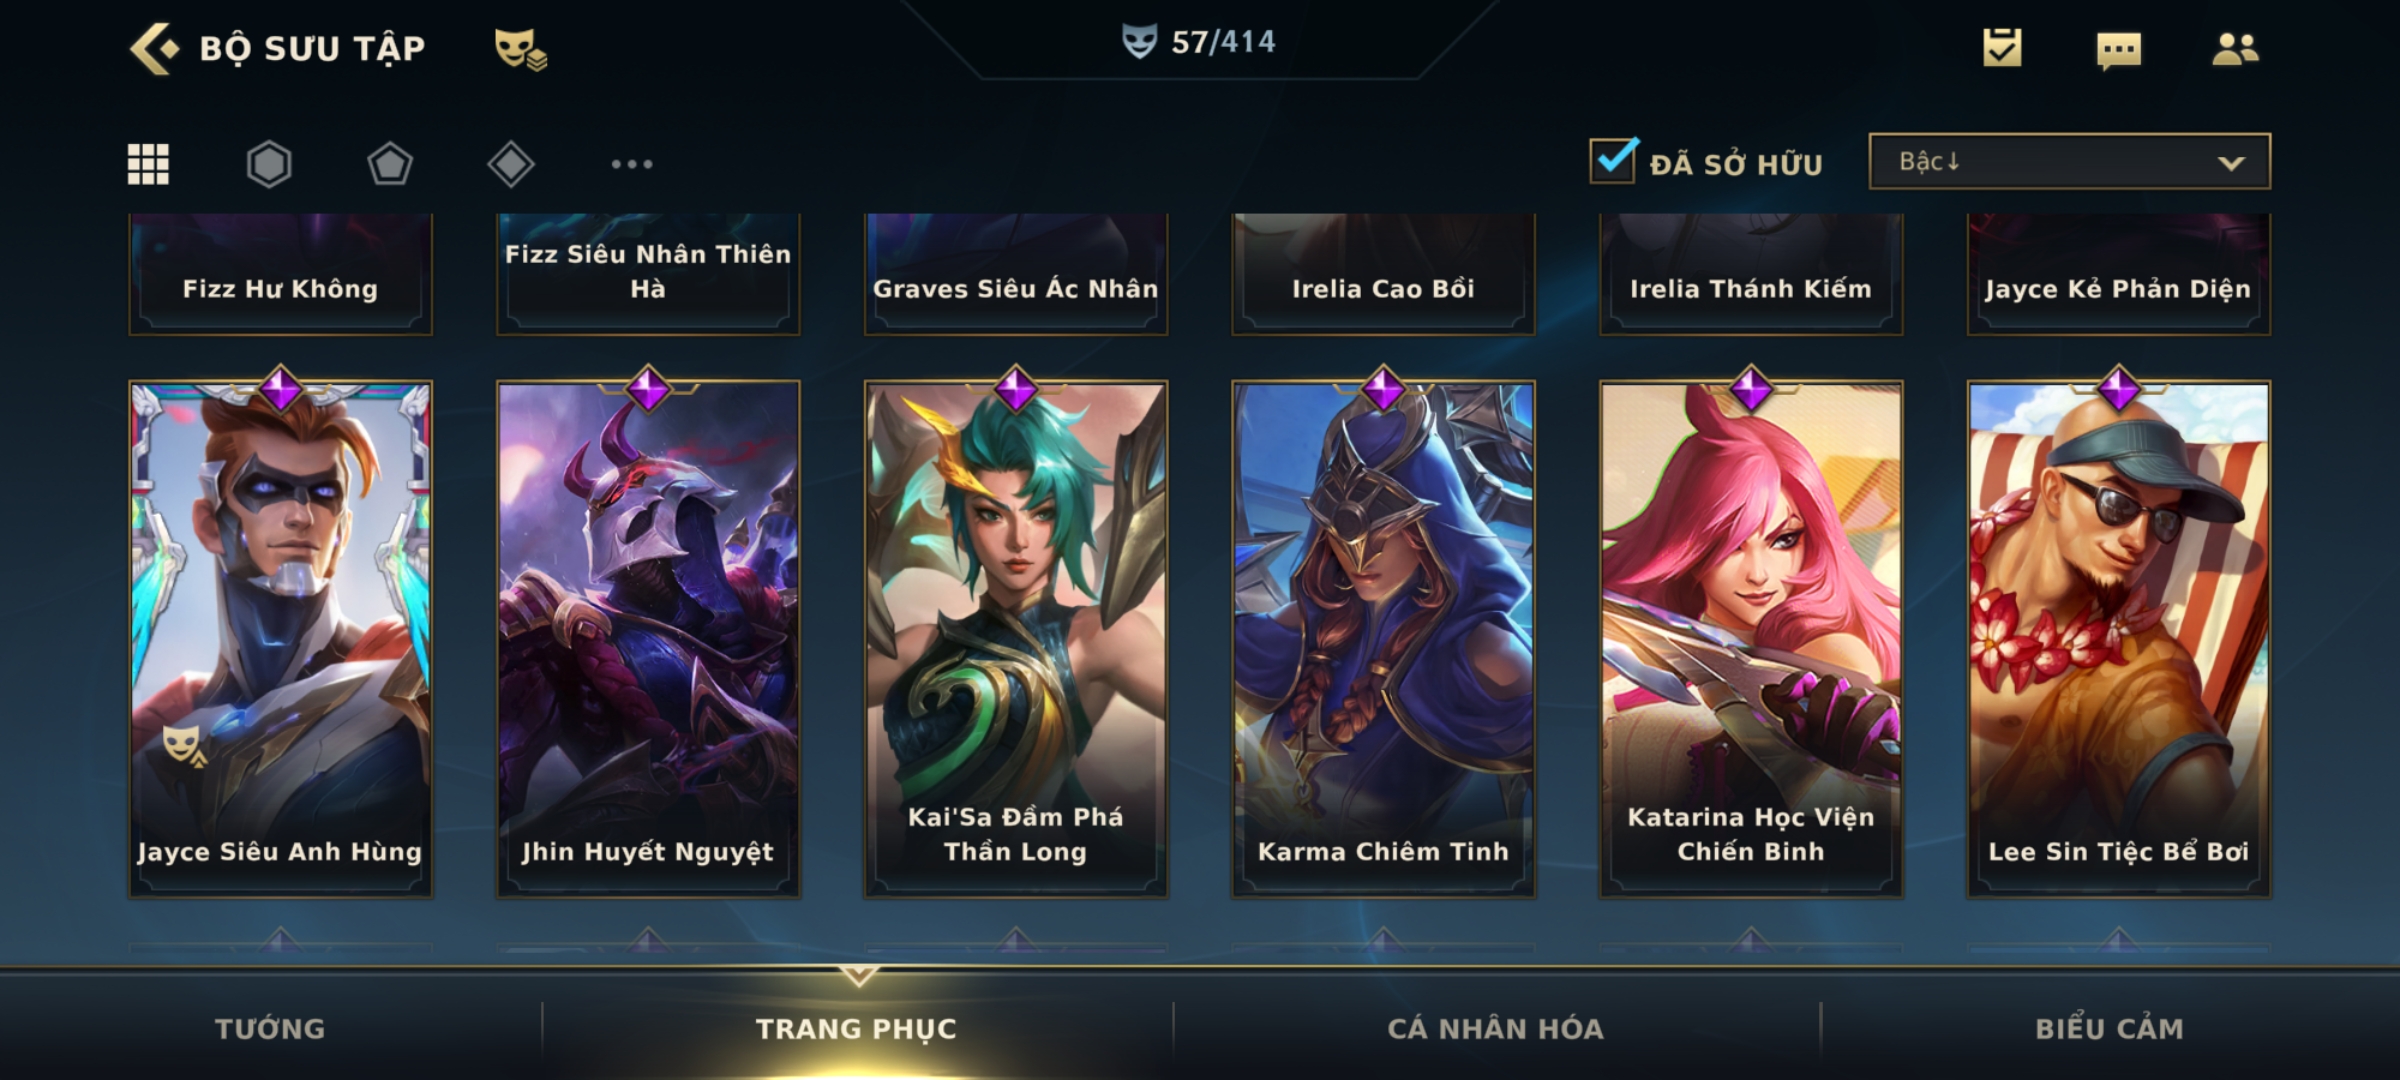This screenshot has width=2400, height=1080.
Task: Open the Biểu Cảm tab
Action: click(x=2109, y=1029)
